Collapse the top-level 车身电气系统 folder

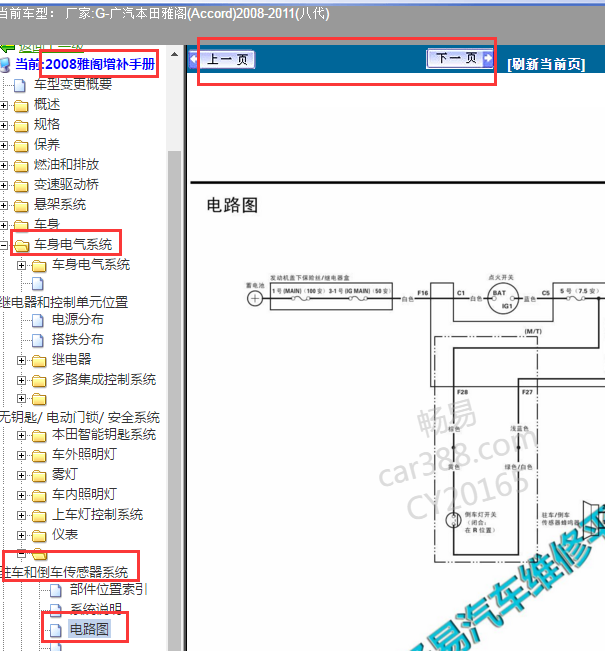tap(4, 245)
